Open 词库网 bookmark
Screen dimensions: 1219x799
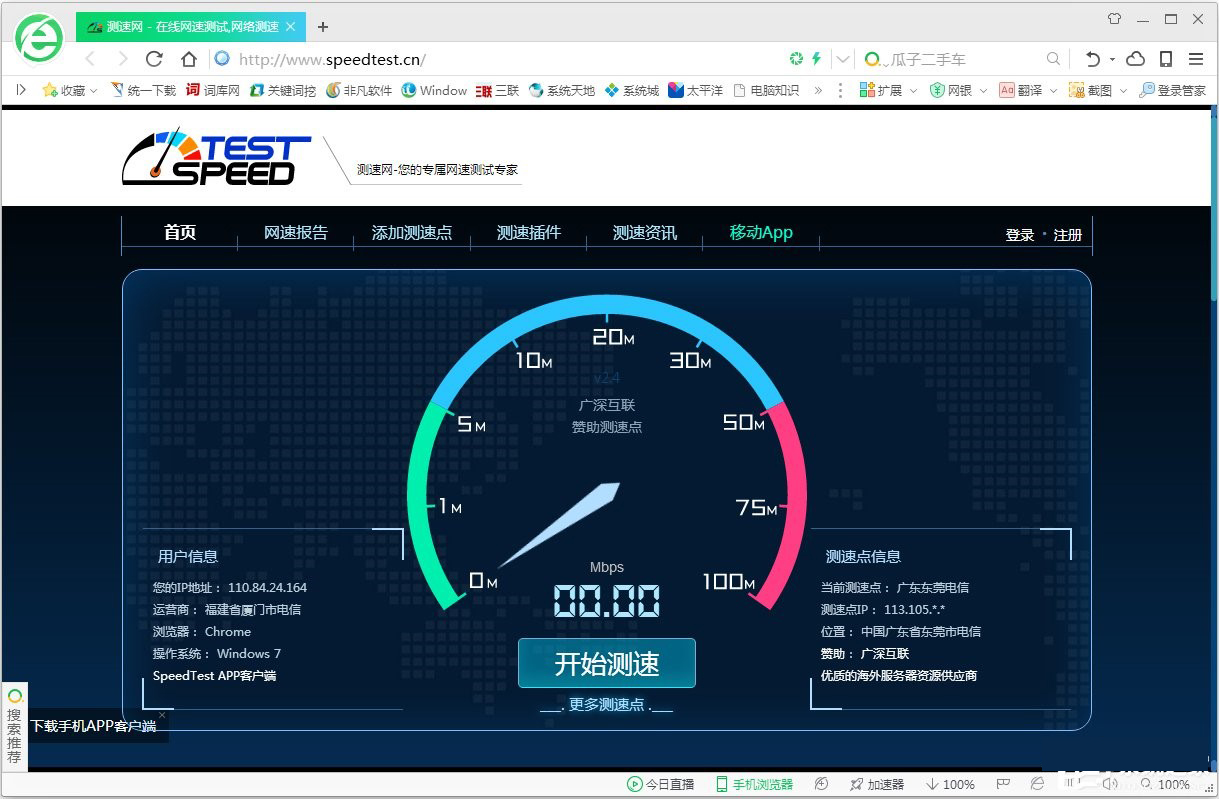pyautogui.click(x=213, y=90)
